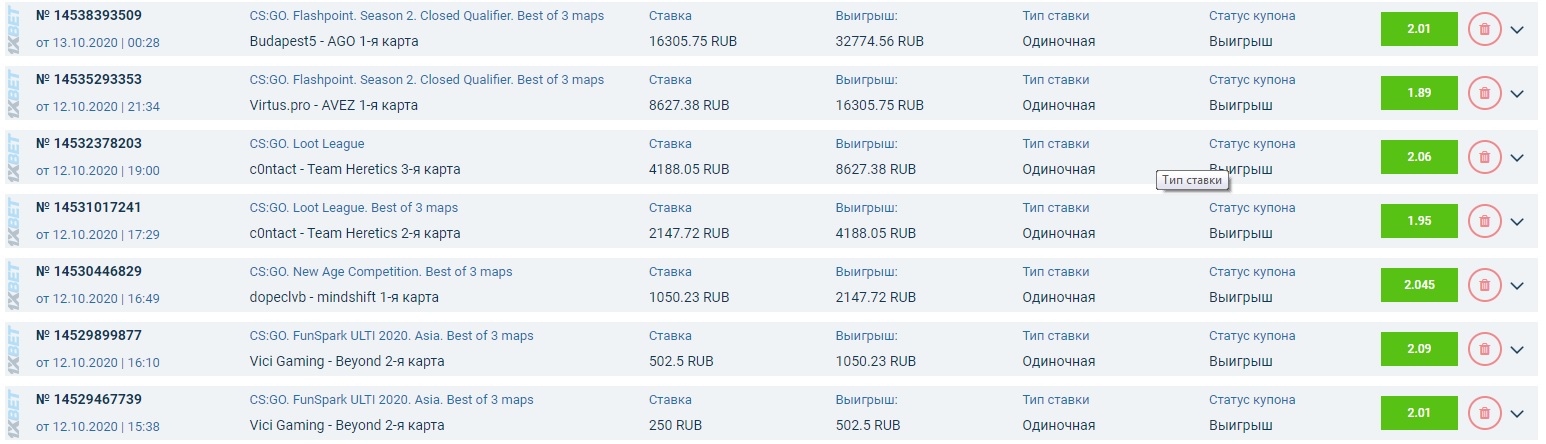Select coupon number № 14531017241
The height and width of the screenshot is (444, 1546).
[88, 208]
